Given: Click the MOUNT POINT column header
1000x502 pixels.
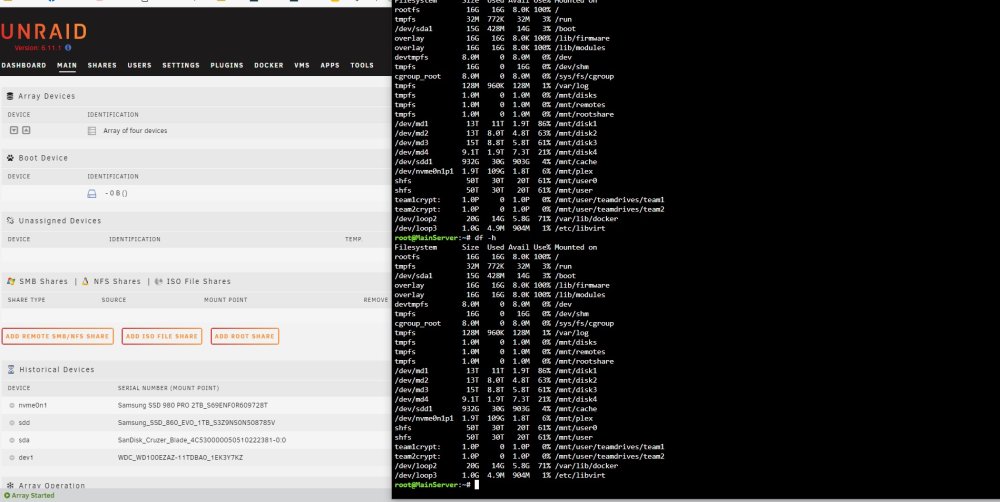Looking at the screenshot, I should 226,300.
